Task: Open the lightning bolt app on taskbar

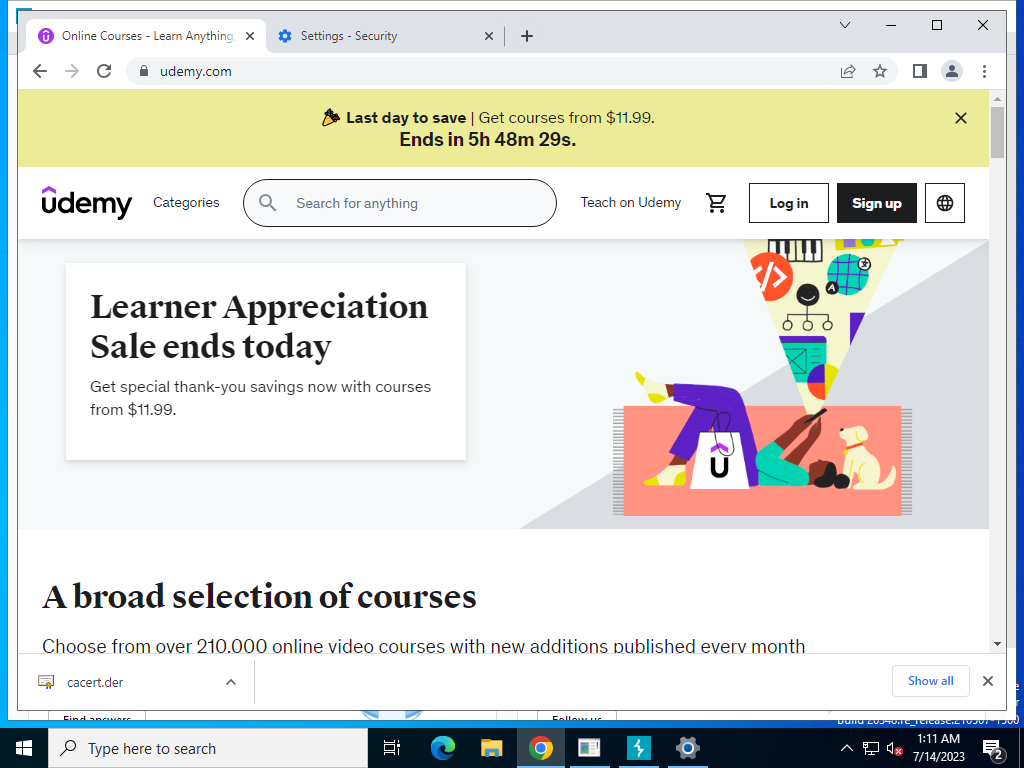Action: (x=638, y=748)
